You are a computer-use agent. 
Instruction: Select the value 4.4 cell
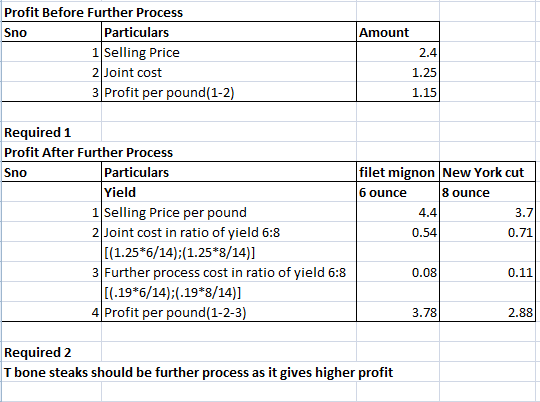coord(398,212)
